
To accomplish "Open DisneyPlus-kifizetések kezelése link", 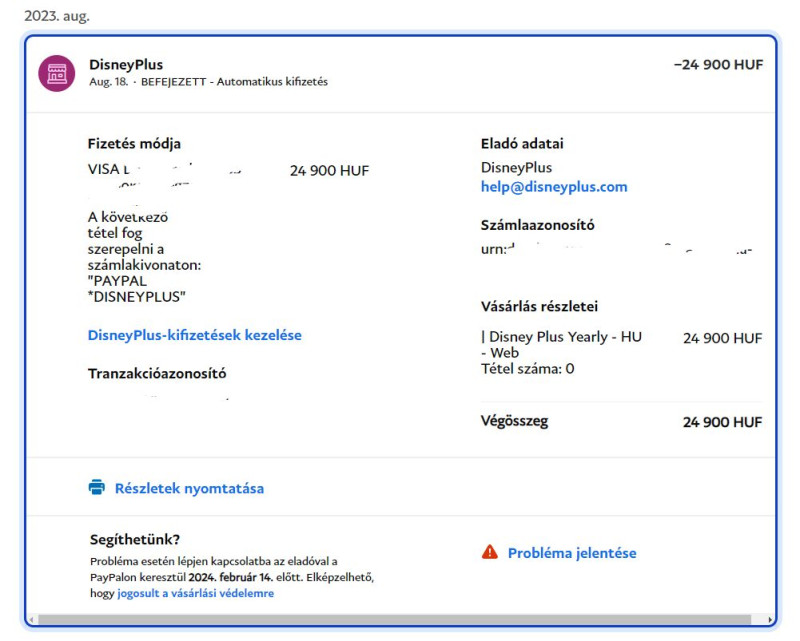I will pos(194,335).
